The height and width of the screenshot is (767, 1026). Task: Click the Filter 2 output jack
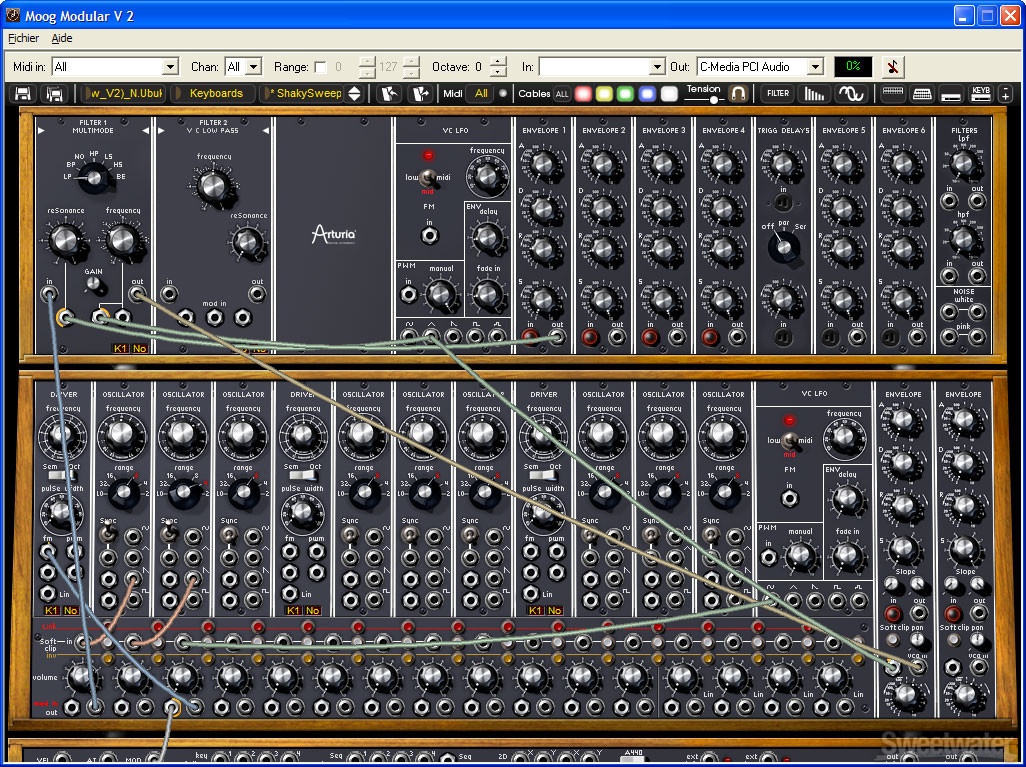pyautogui.click(x=257, y=294)
